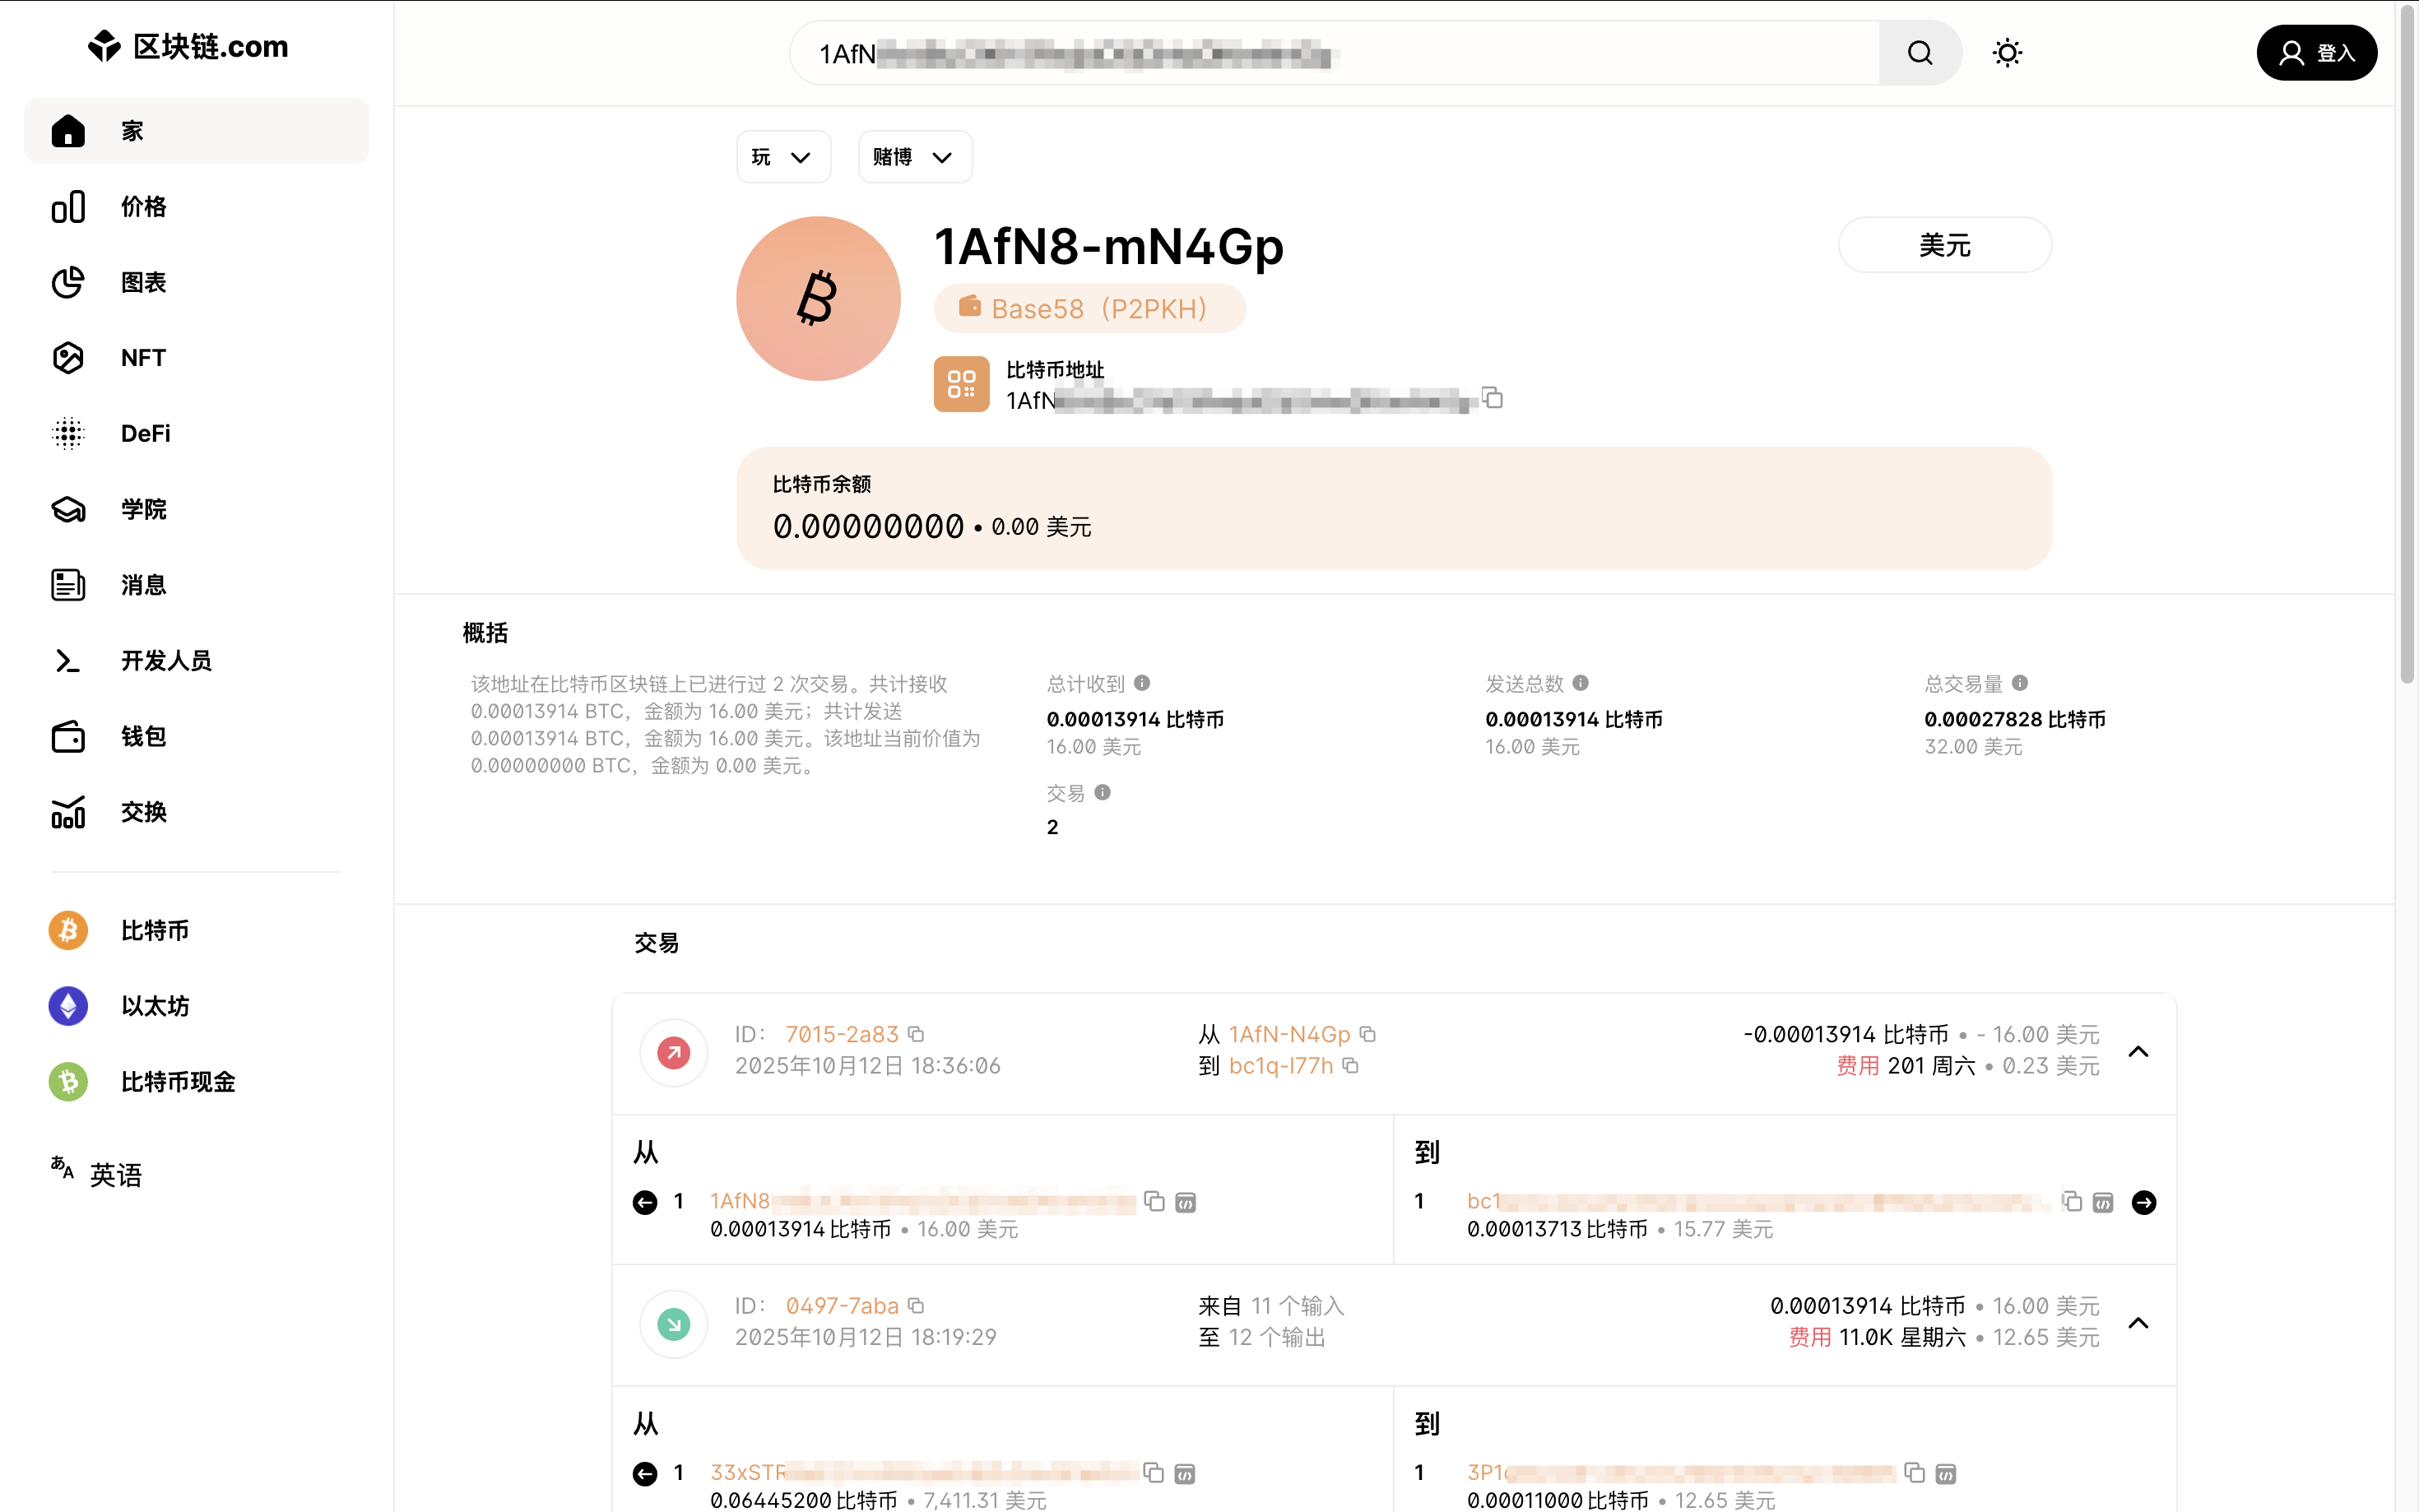Collapse transaction 7015-2a83 details
Viewport: 2419px width, 1512px height.
tap(2139, 1051)
